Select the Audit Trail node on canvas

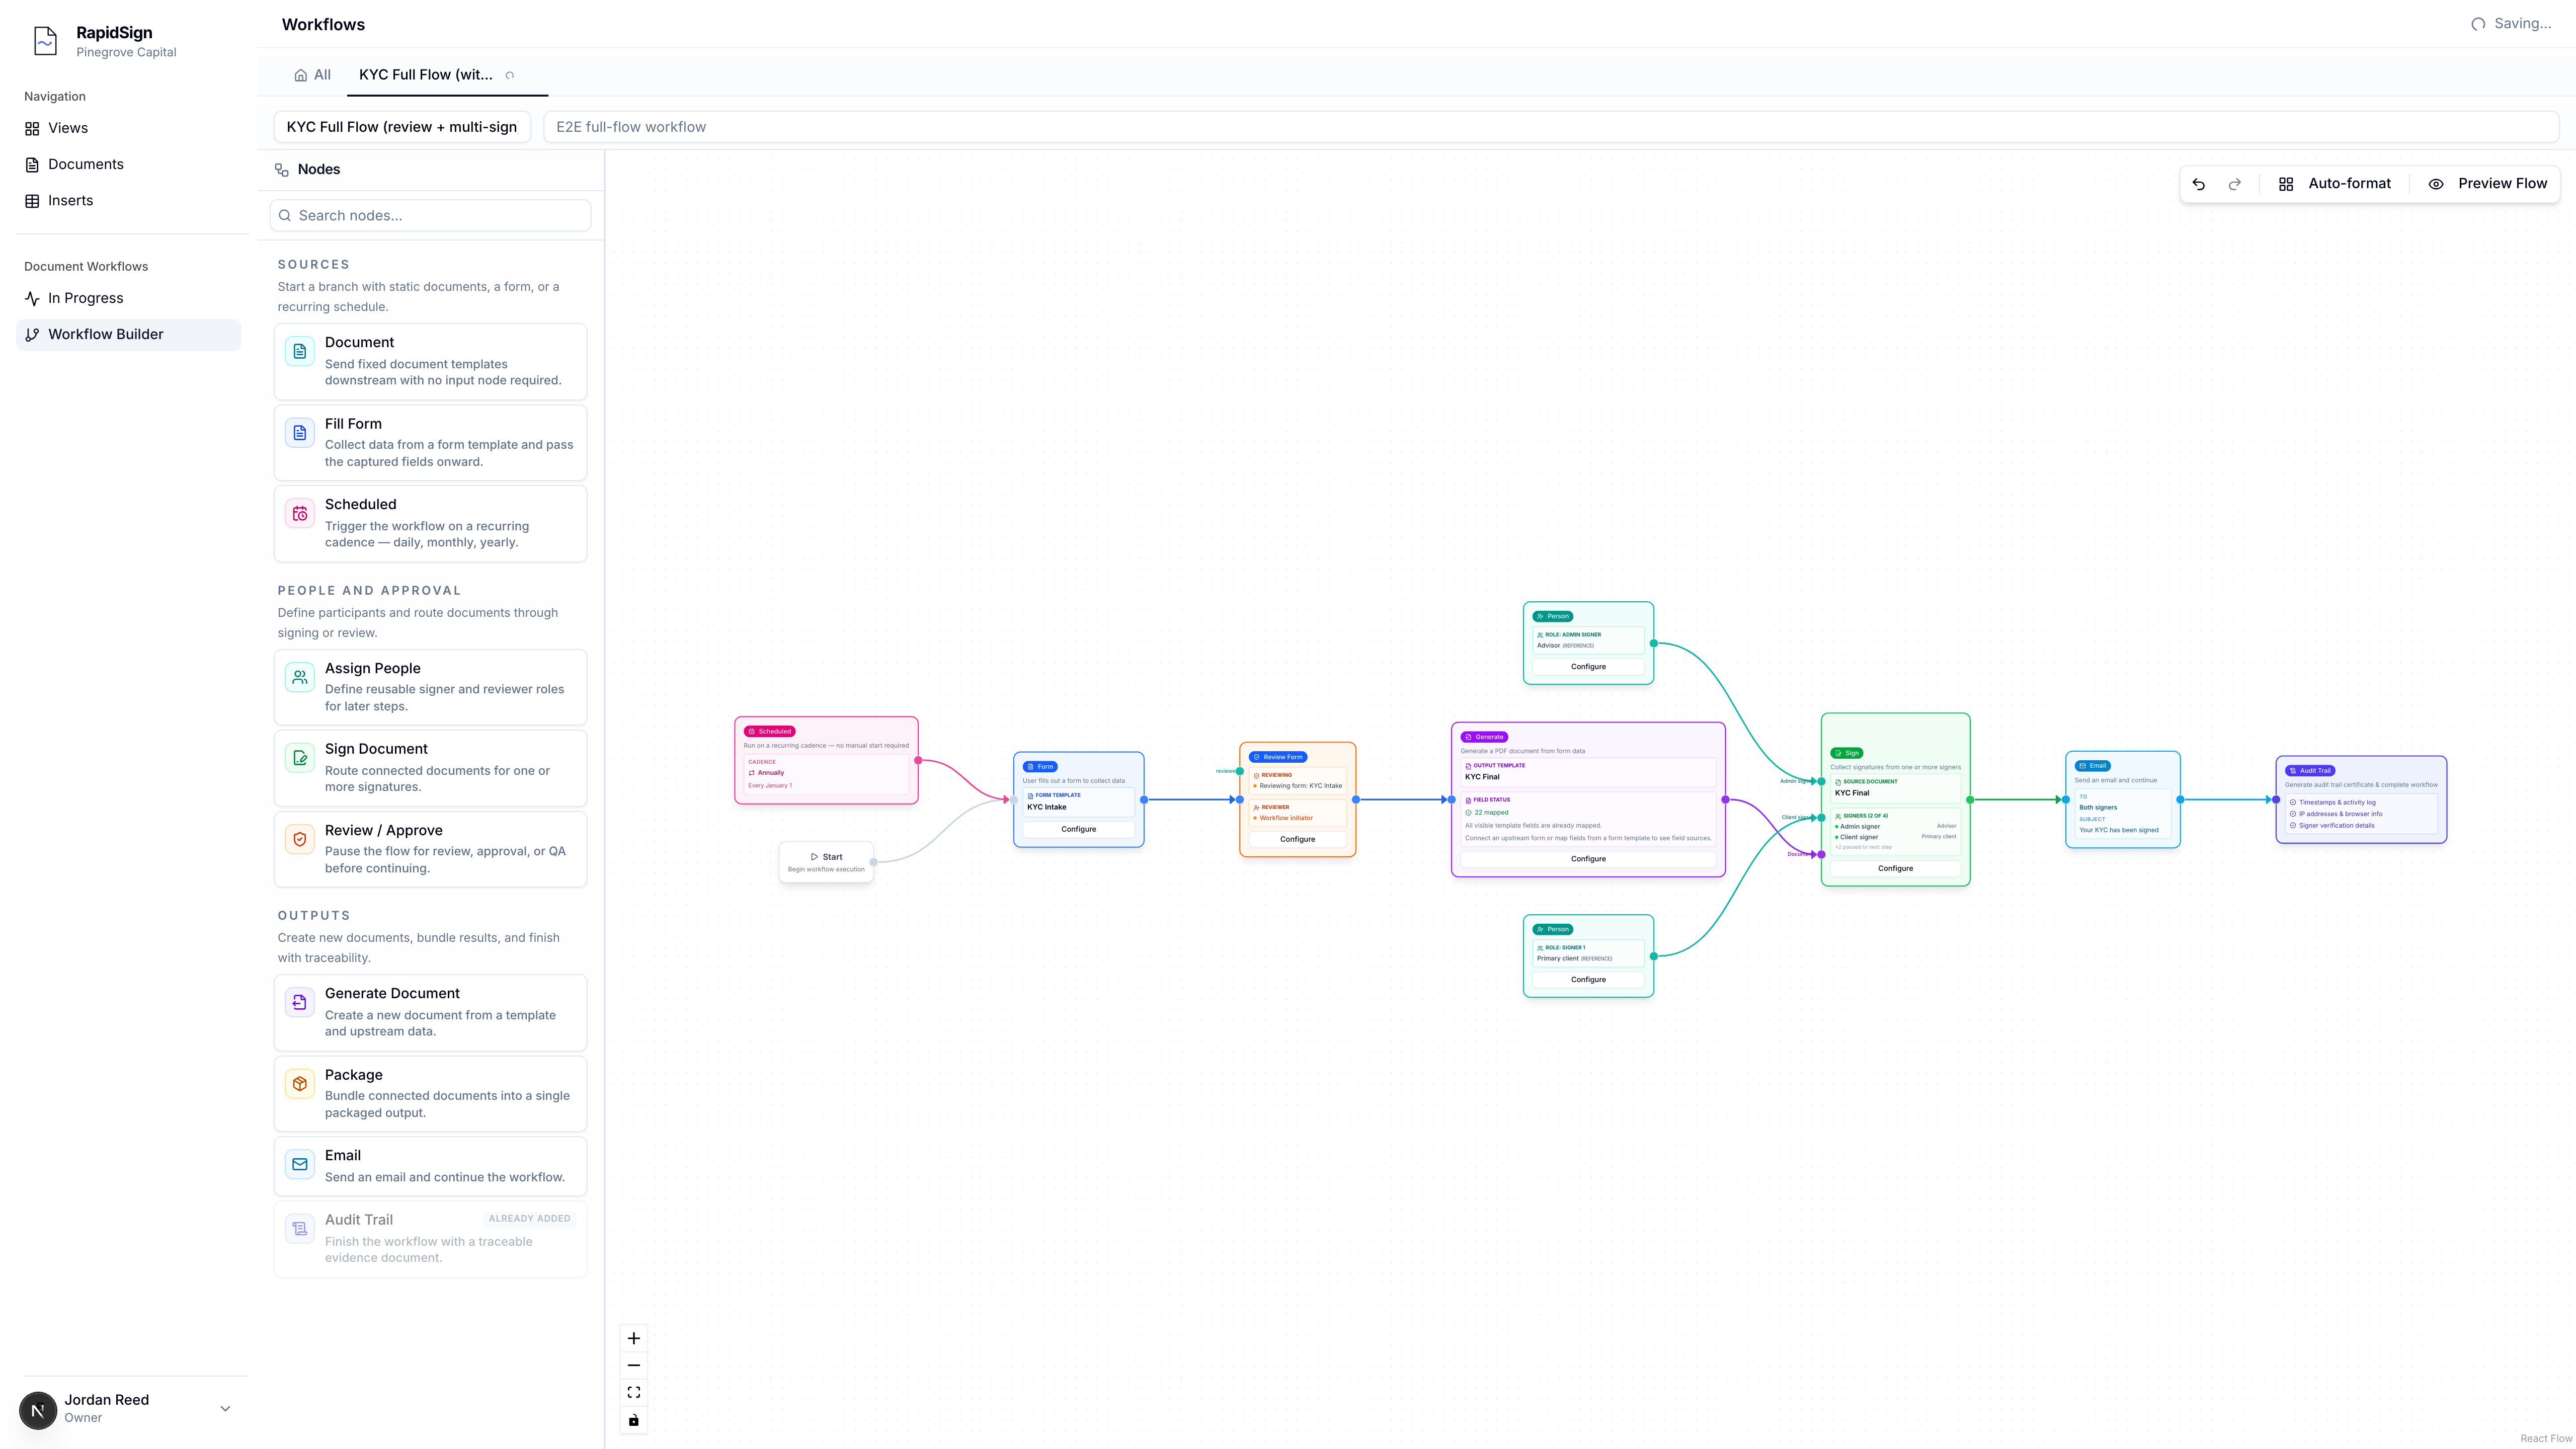pos(2361,800)
